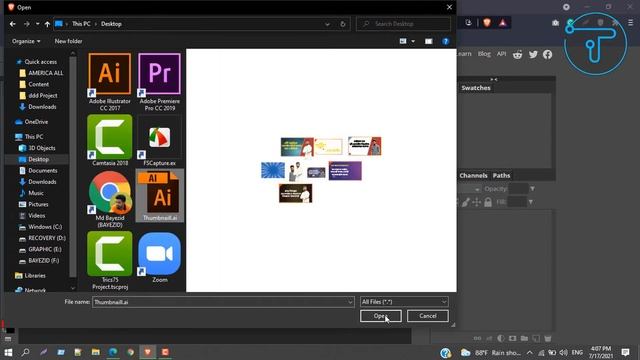This screenshot has height=360, width=640.
Task: Select Md Bayezid Chrome profile shortcut
Action: click(x=109, y=199)
